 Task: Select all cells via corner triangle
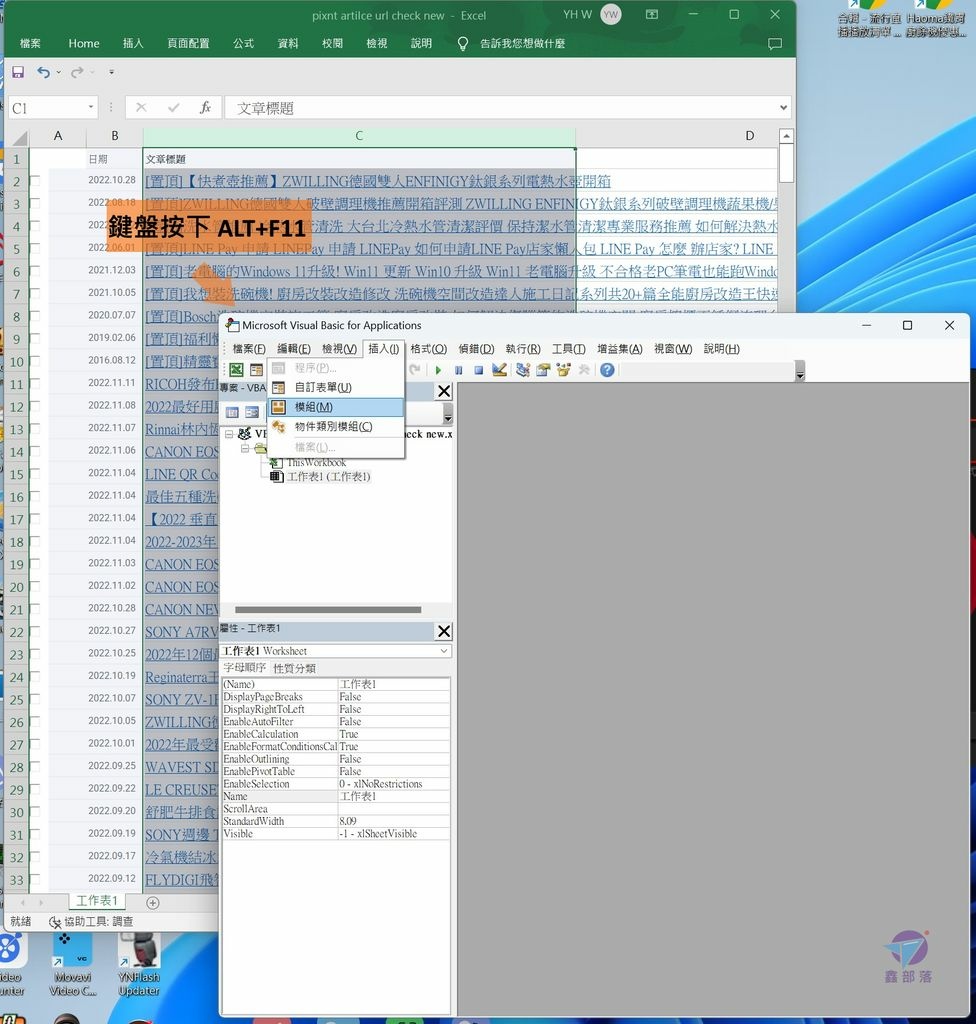tap(20, 137)
